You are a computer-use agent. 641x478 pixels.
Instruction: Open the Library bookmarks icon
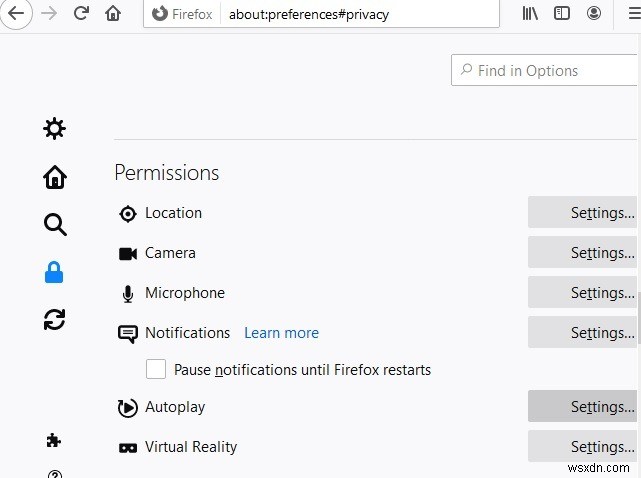pyautogui.click(x=531, y=14)
